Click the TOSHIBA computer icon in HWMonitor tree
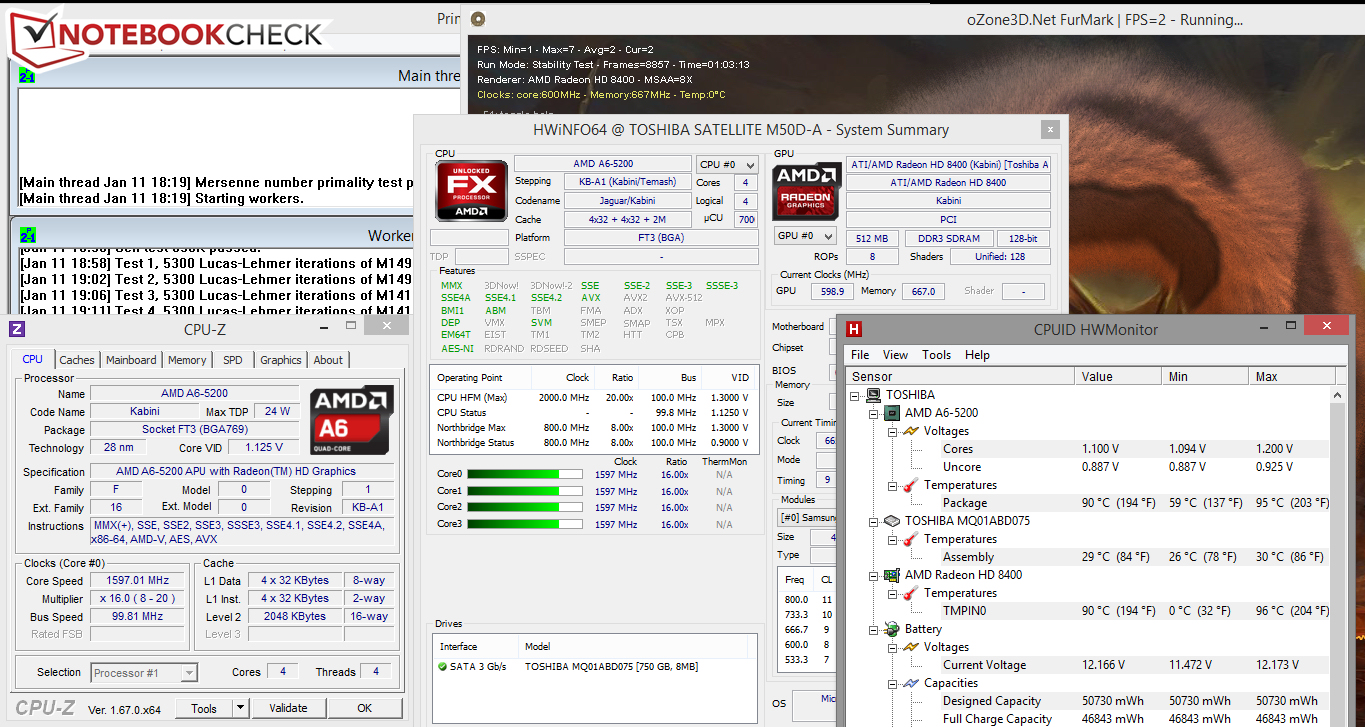The image size is (1365, 727). coord(874,395)
